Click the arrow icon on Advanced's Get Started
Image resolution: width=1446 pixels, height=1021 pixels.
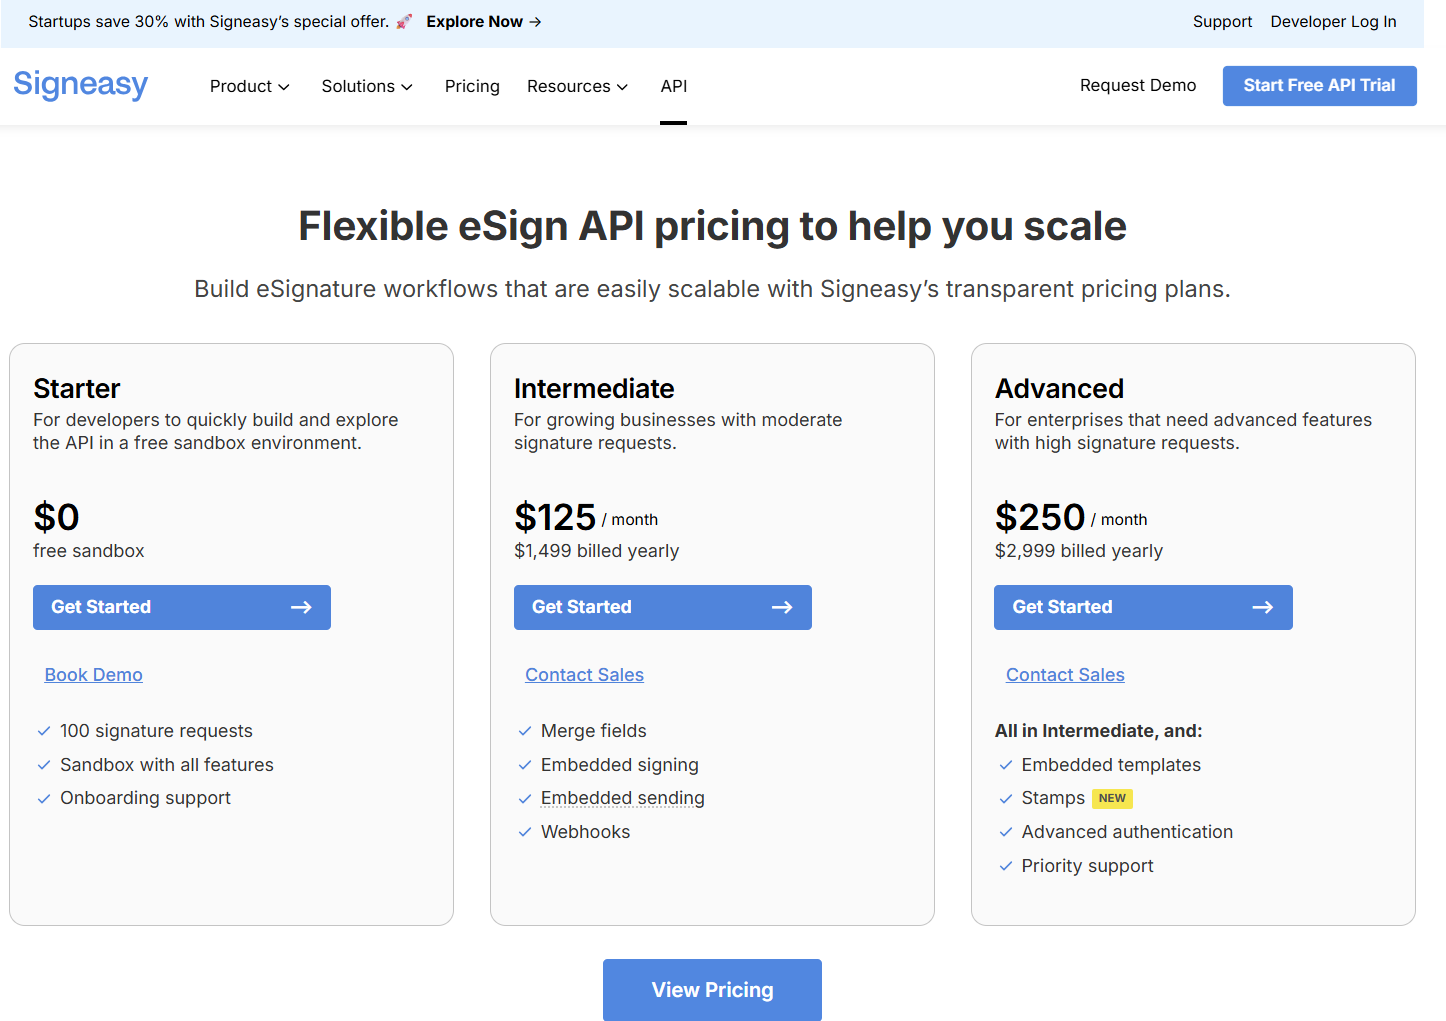click(1263, 607)
